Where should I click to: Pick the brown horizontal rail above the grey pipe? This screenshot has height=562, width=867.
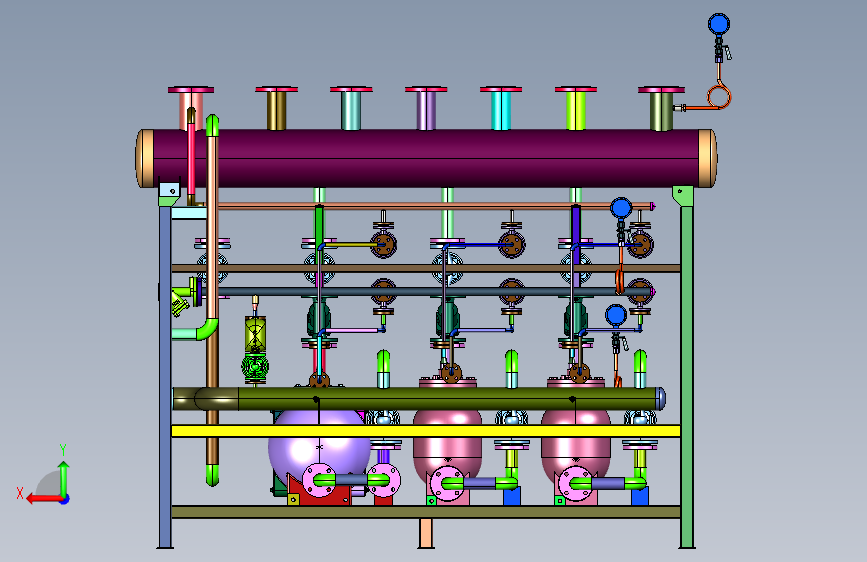pyautogui.click(x=426, y=268)
